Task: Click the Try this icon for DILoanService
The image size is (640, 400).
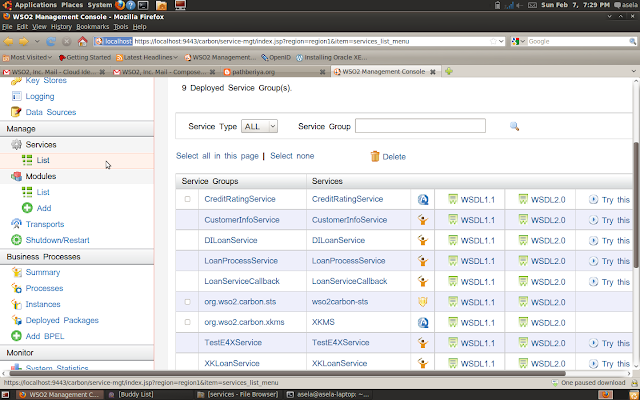Action: point(593,240)
